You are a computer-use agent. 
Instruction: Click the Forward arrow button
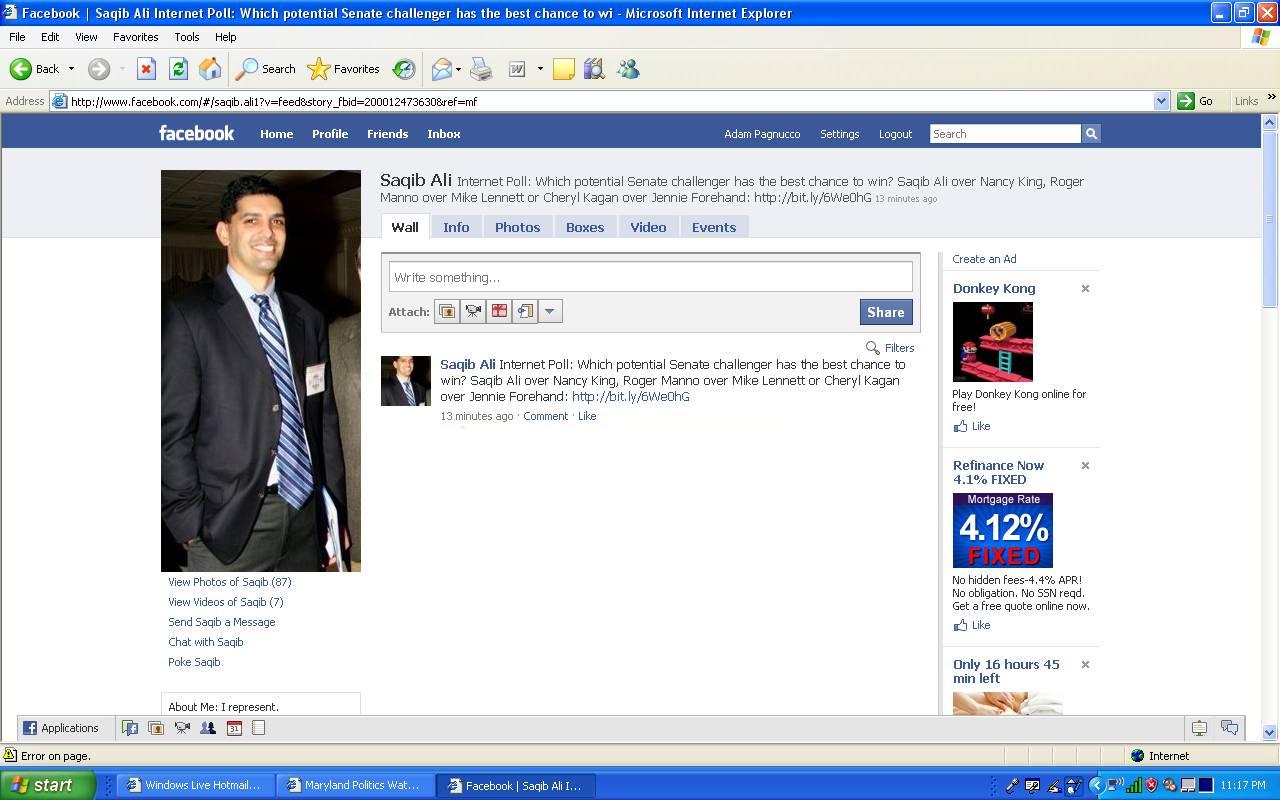click(x=98, y=69)
